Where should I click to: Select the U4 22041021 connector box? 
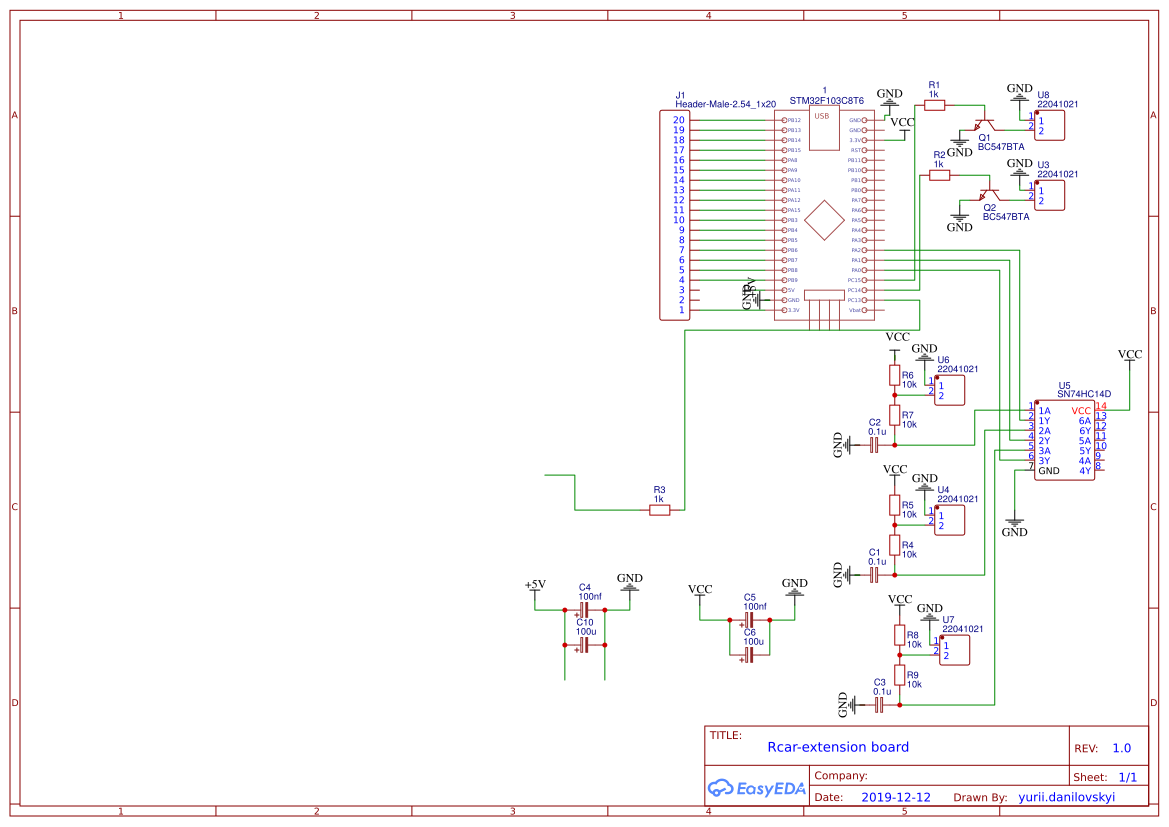[x=949, y=520]
